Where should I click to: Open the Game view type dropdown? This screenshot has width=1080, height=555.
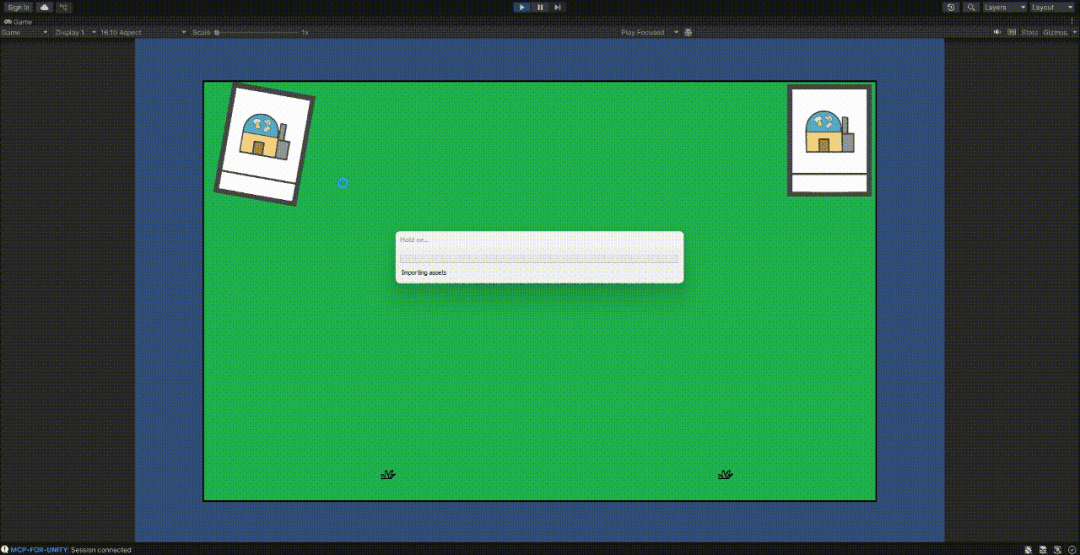click(25, 32)
